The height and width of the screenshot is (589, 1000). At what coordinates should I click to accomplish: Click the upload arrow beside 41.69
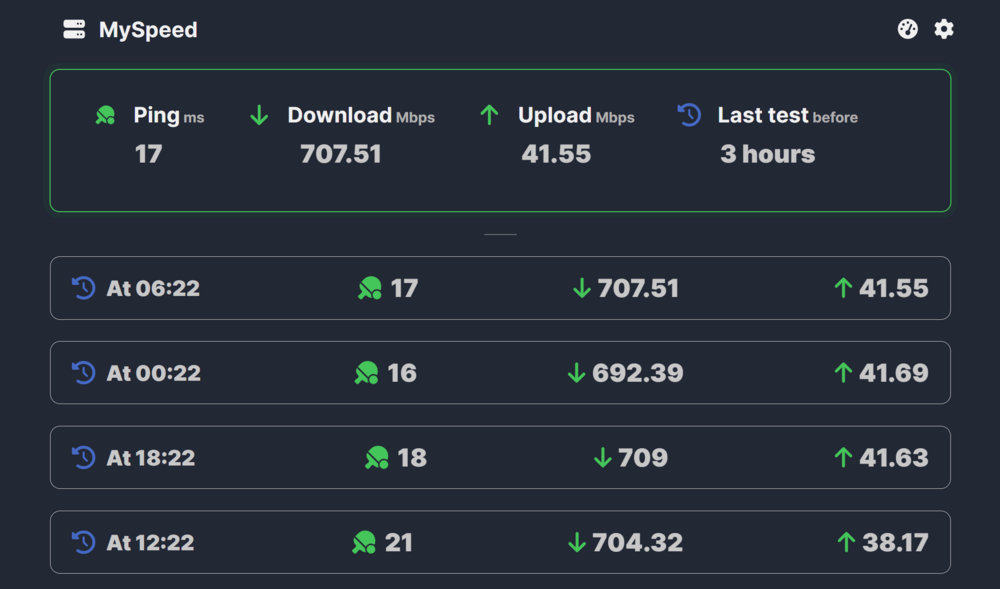[843, 373]
